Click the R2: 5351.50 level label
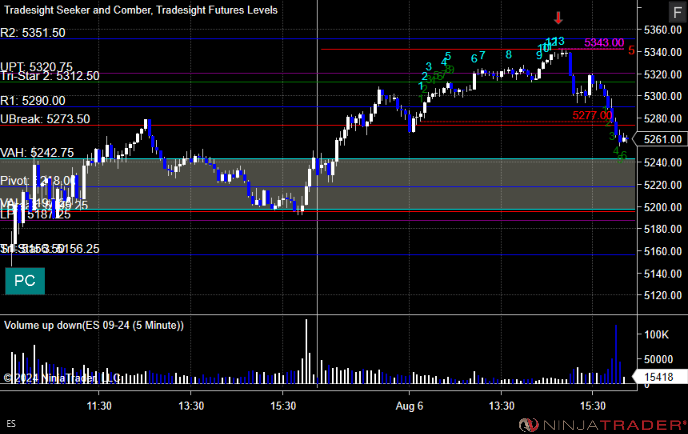Image resolution: width=688 pixels, height=434 pixels. (x=33, y=33)
